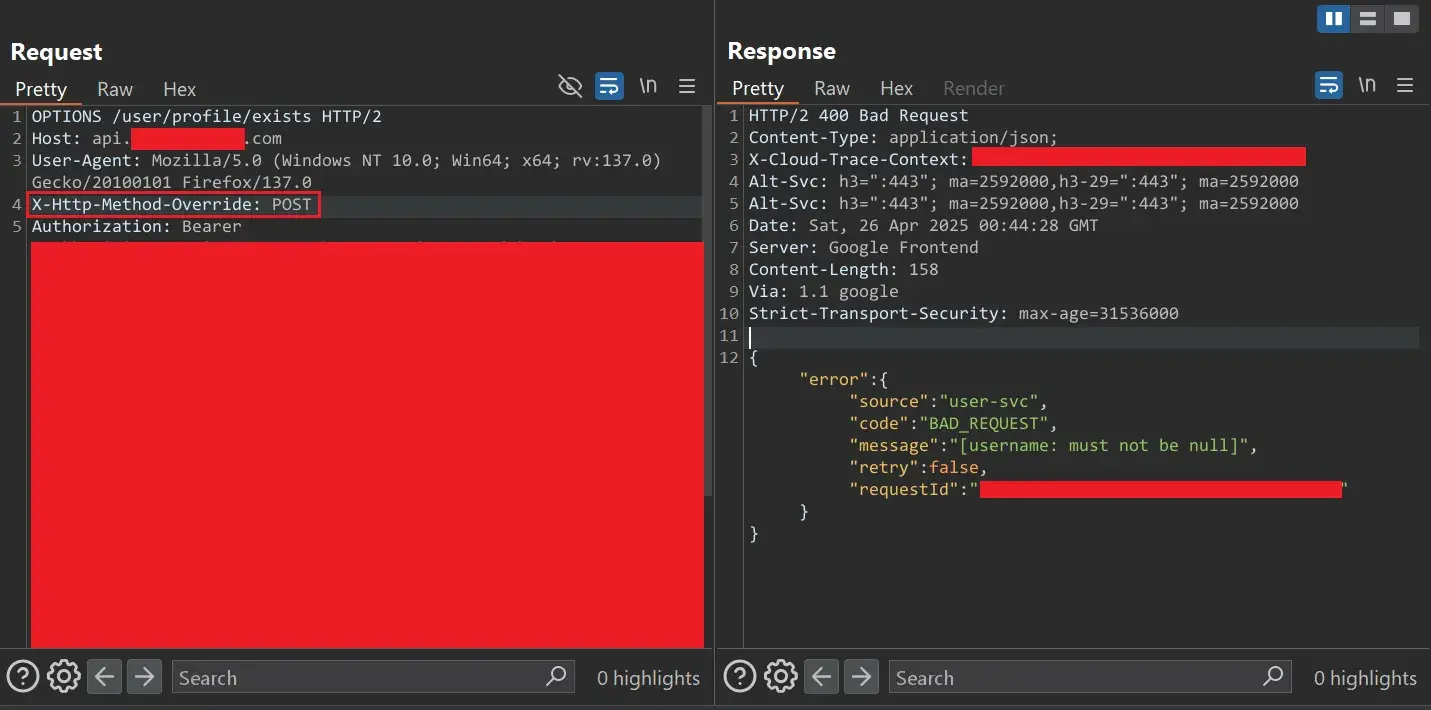Screen dimensions: 1431x710
Task: Show non-printable characters in Request
Action: pos(648,87)
